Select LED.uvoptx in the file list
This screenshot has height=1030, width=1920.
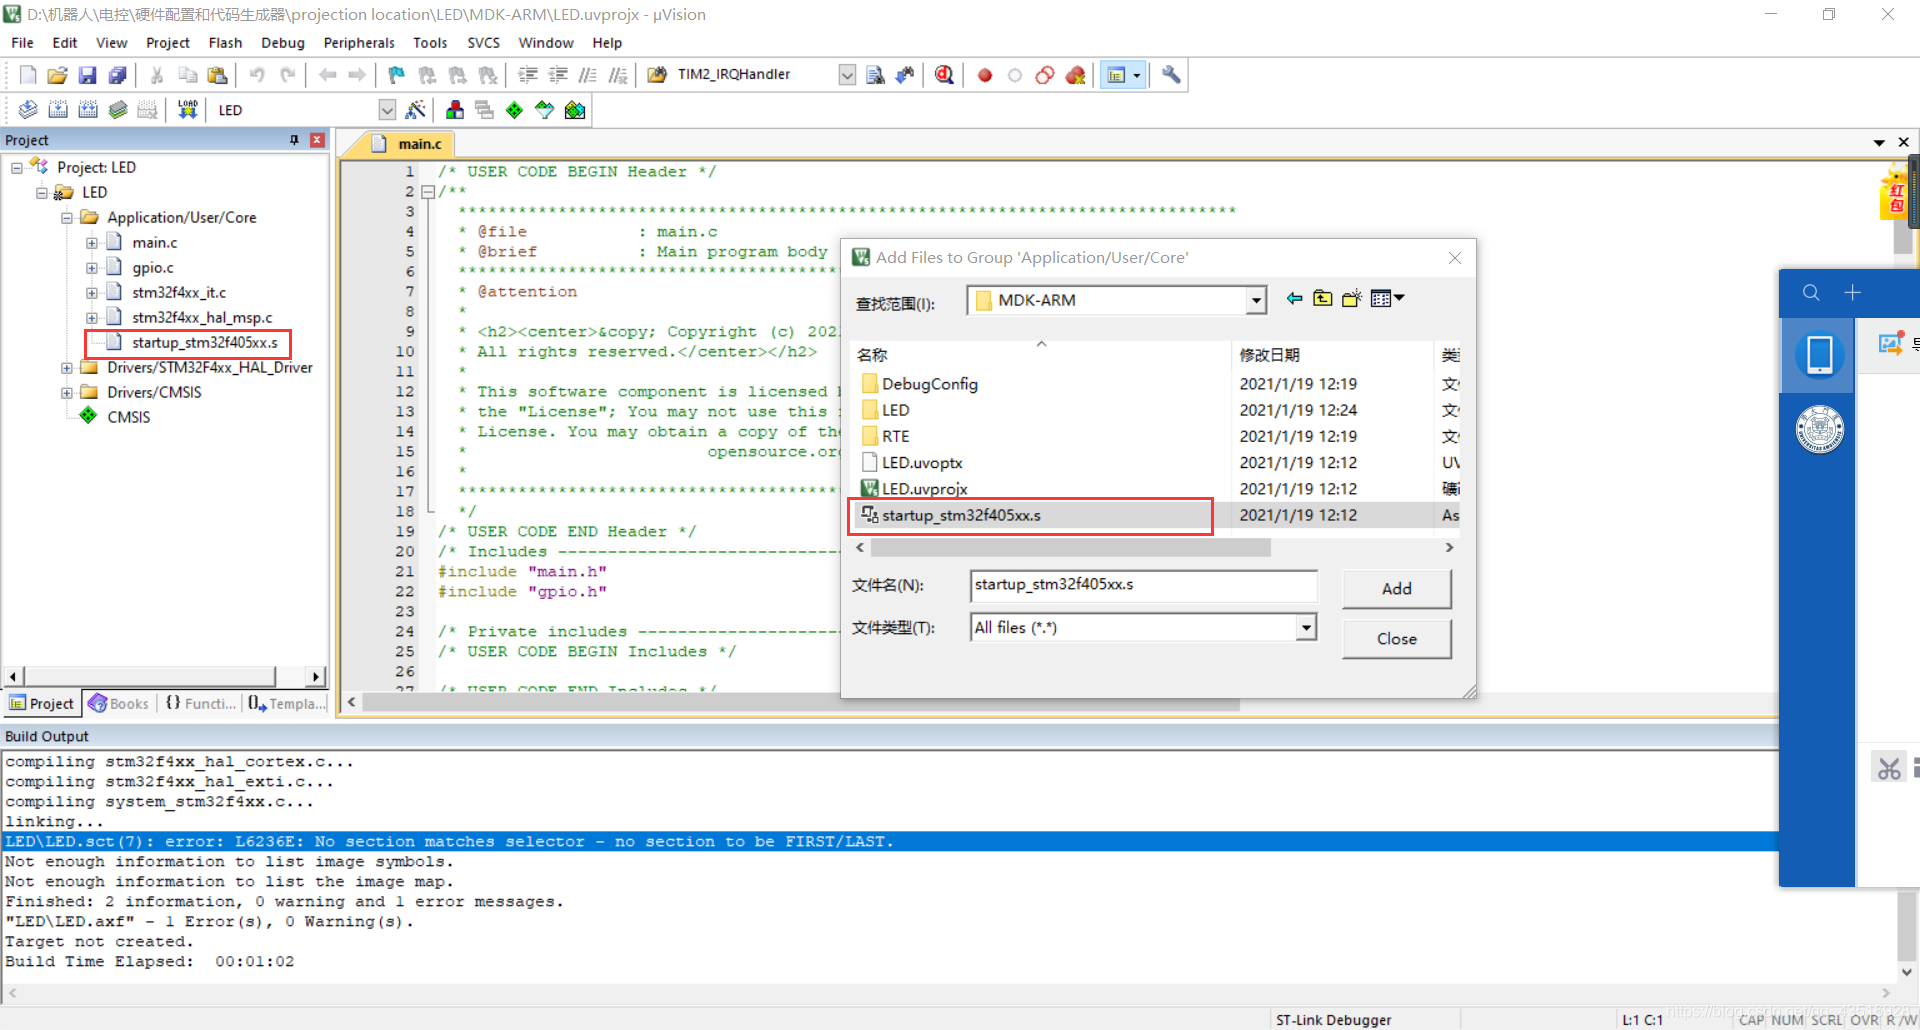click(x=912, y=463)
